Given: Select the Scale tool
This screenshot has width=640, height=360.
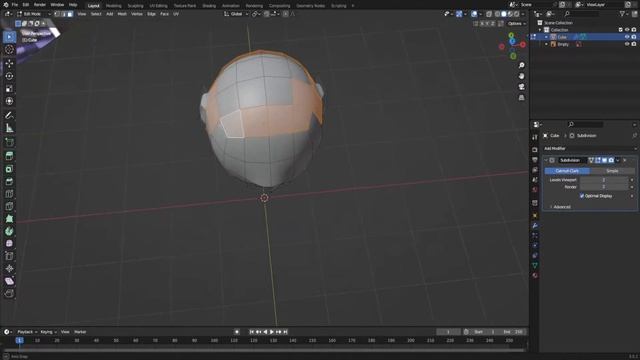Looking at the screenshot, I should [9, 89].
